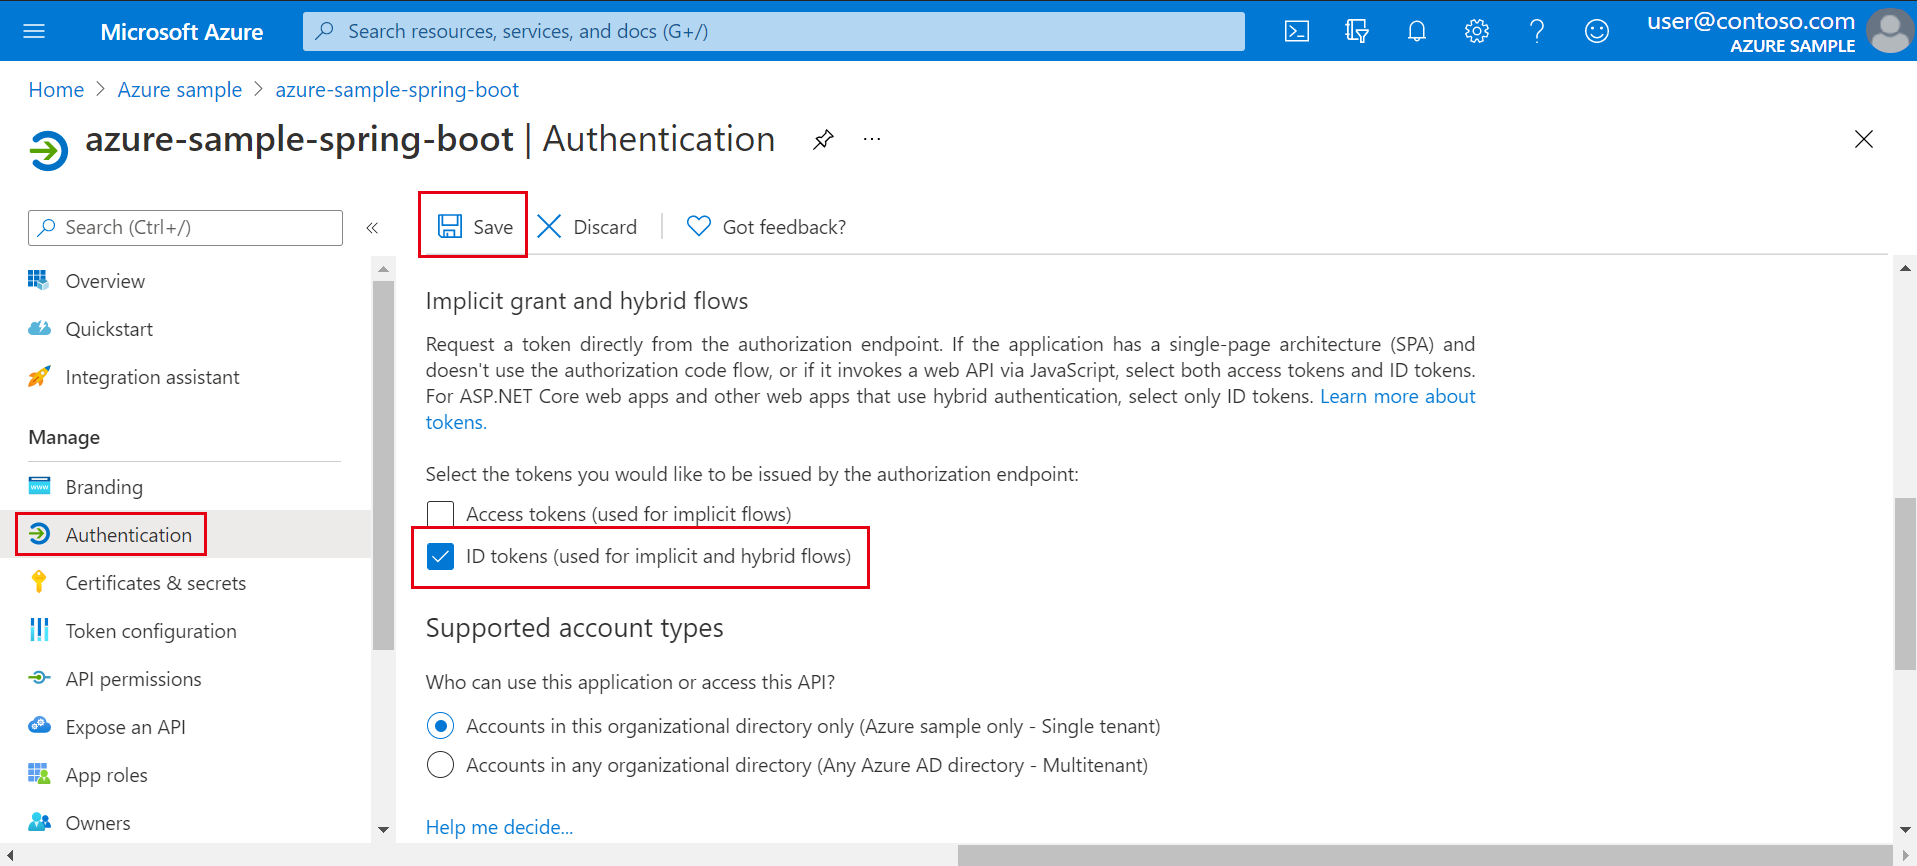This screenshot has height=866, width=1917.
Task: Open the more options ellipsis beside title
Action: (x=872, y=139)
